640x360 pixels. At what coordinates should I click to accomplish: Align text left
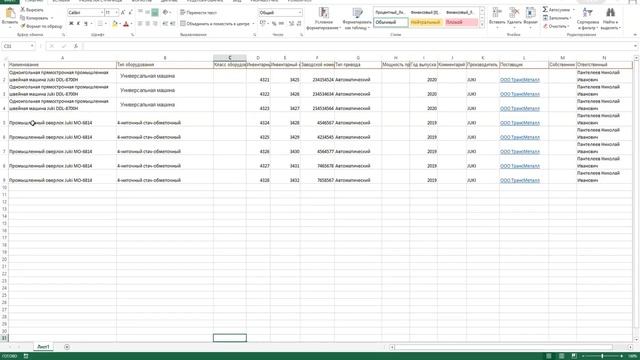tap(140, 24)
